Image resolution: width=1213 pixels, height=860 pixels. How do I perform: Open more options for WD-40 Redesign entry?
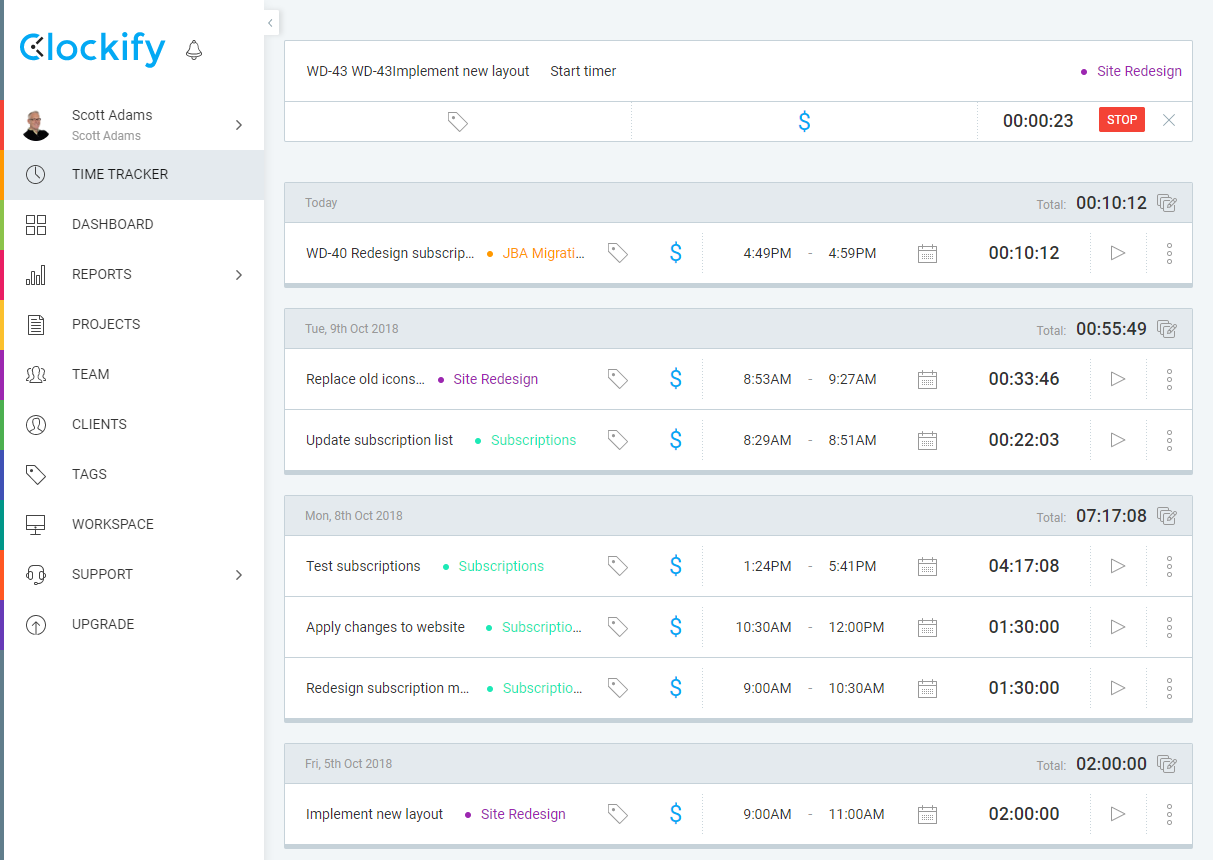point(1169,253)
